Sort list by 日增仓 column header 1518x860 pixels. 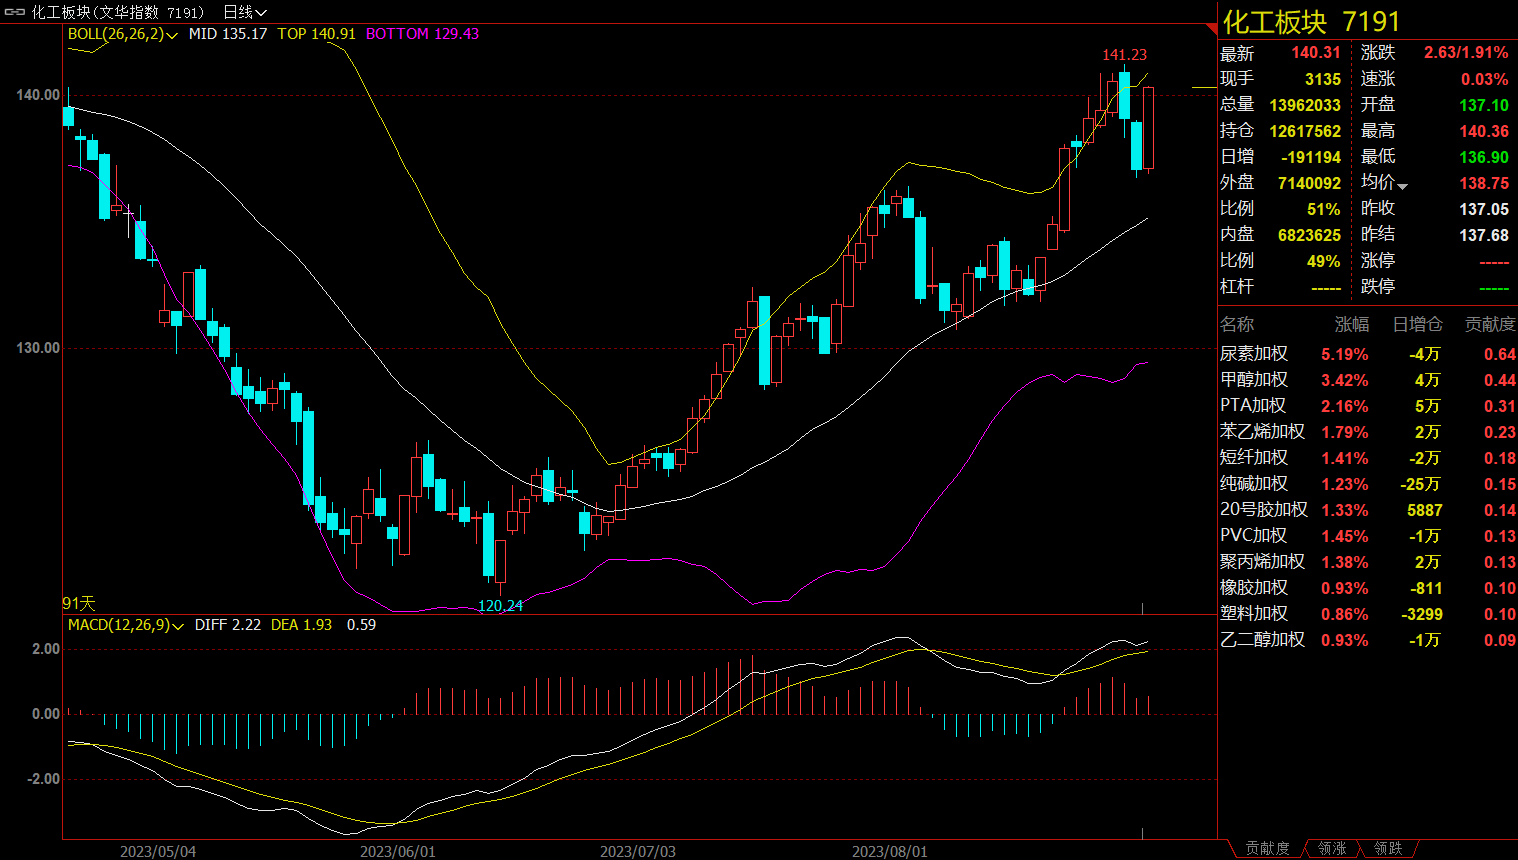[1417, 324]
